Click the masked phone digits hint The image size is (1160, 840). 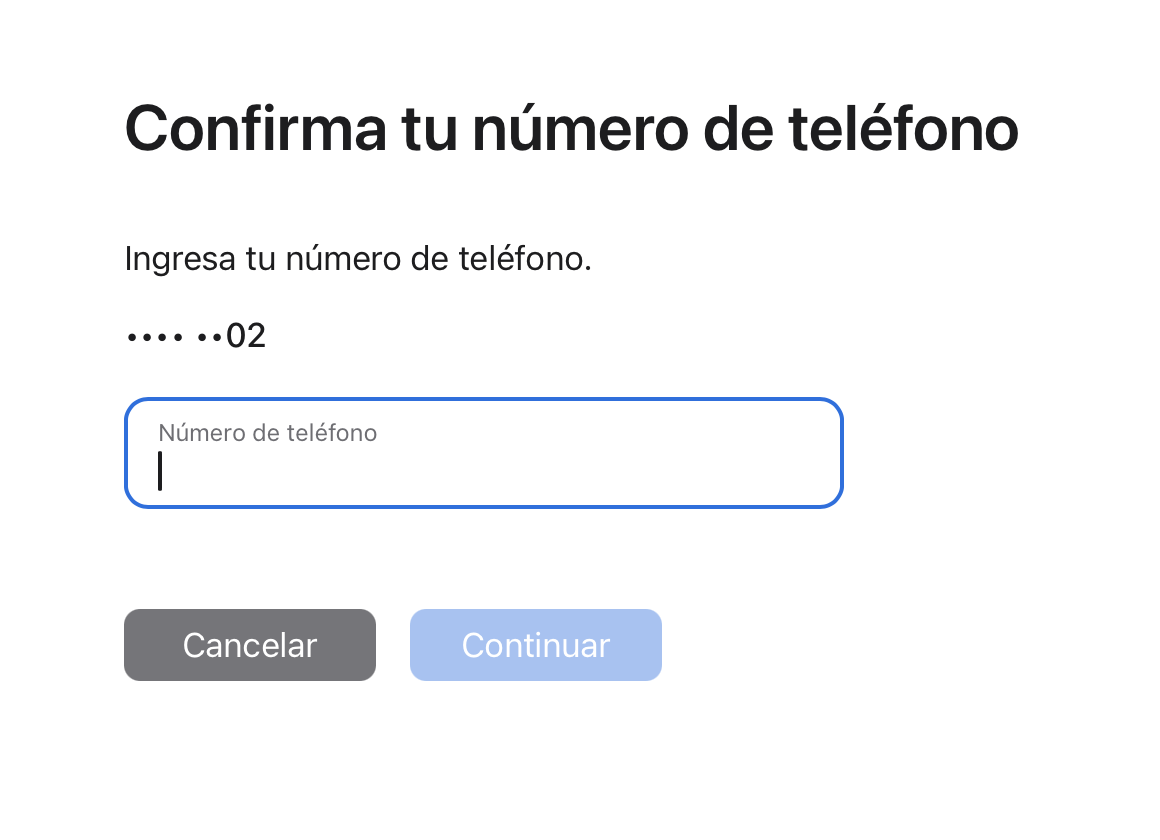pos(196,336)
